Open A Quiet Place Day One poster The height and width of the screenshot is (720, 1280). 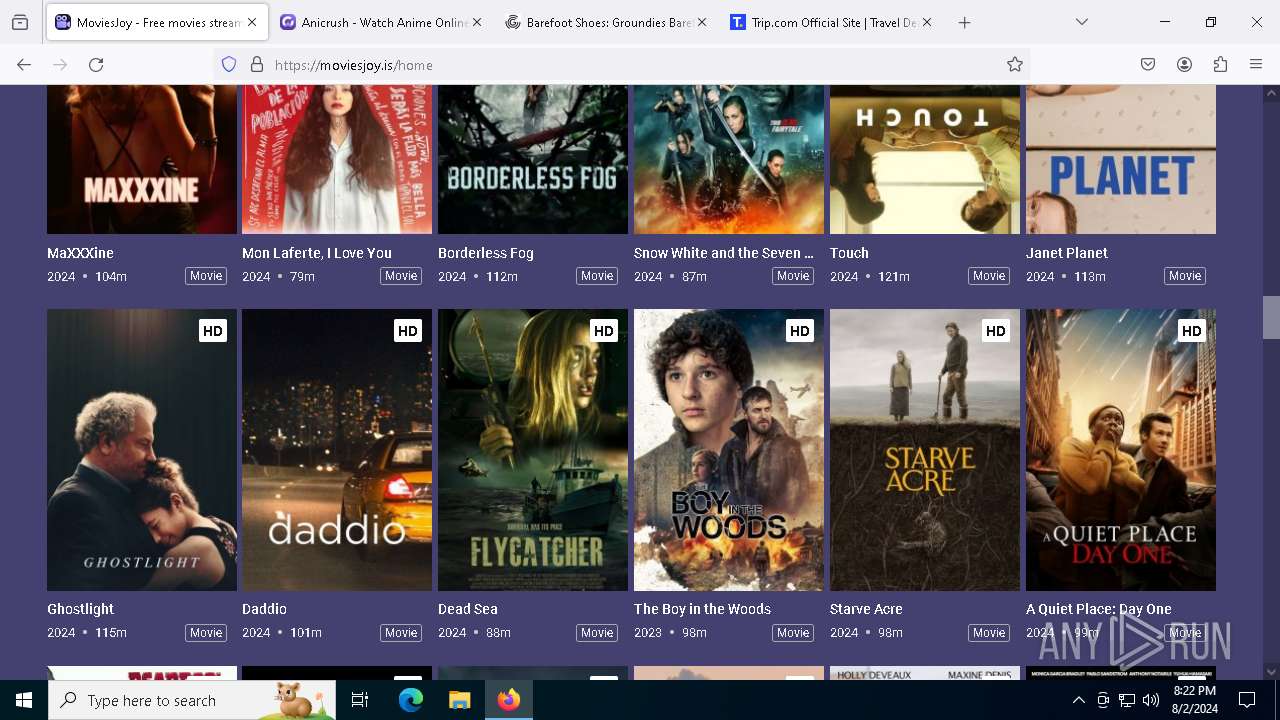[x=1121, y=450]
